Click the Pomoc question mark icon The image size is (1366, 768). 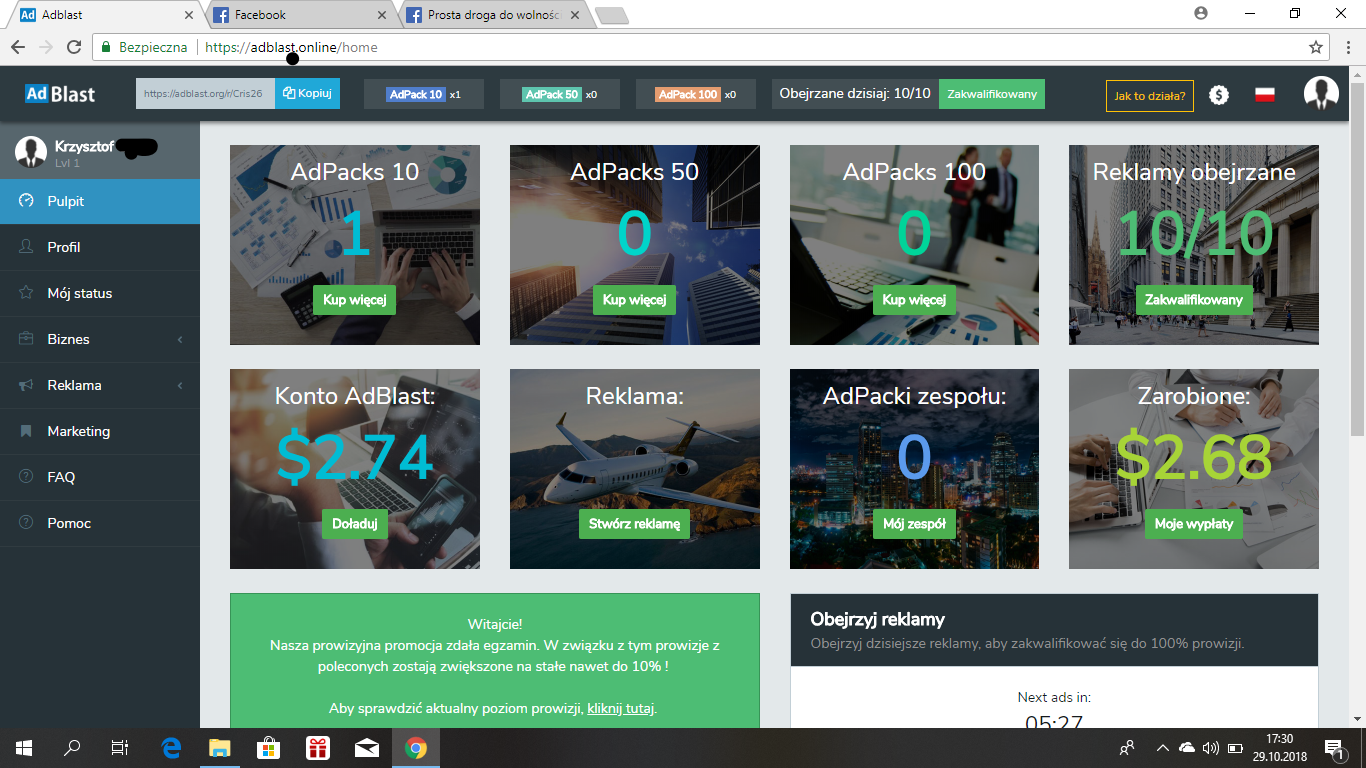coord(26,523)
